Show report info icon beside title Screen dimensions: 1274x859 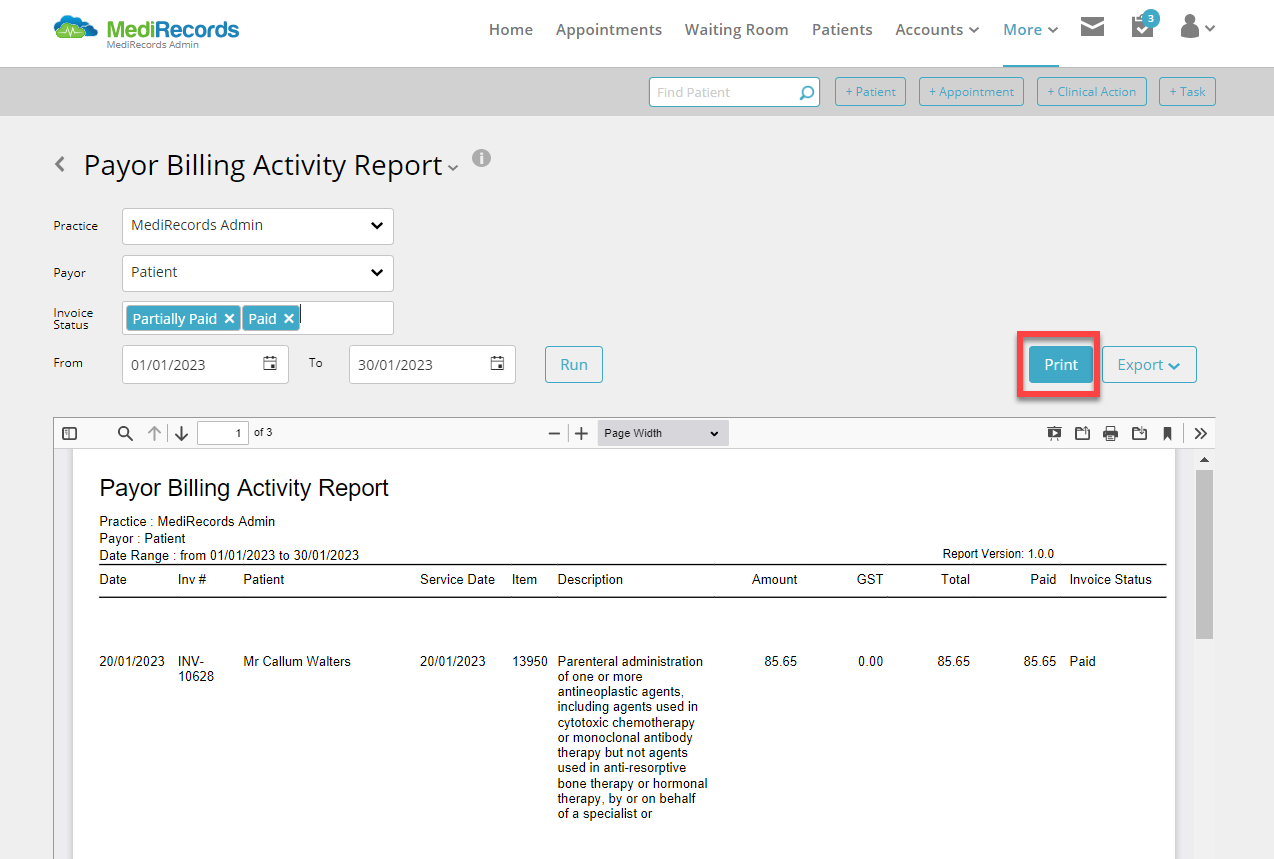(481, 158)
